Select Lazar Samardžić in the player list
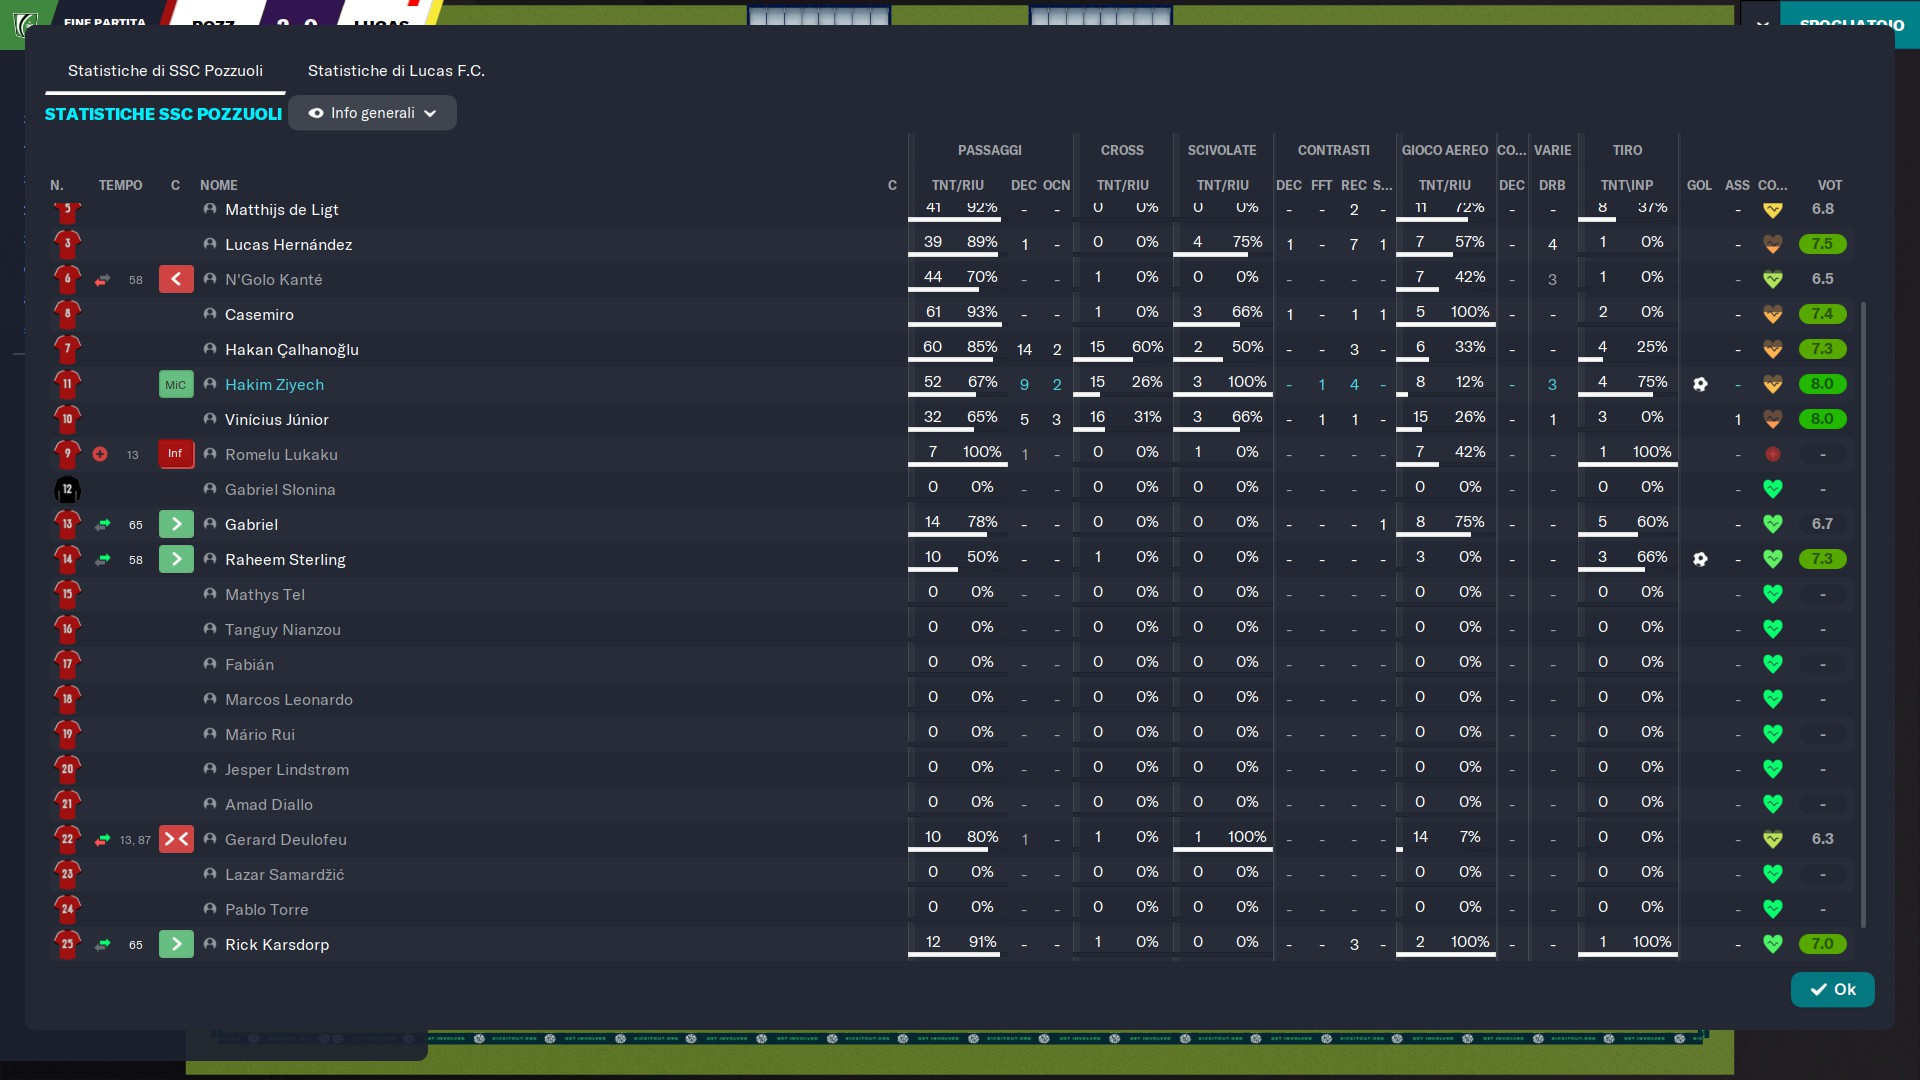The image size is (1920, 1080). pos(284,874)
